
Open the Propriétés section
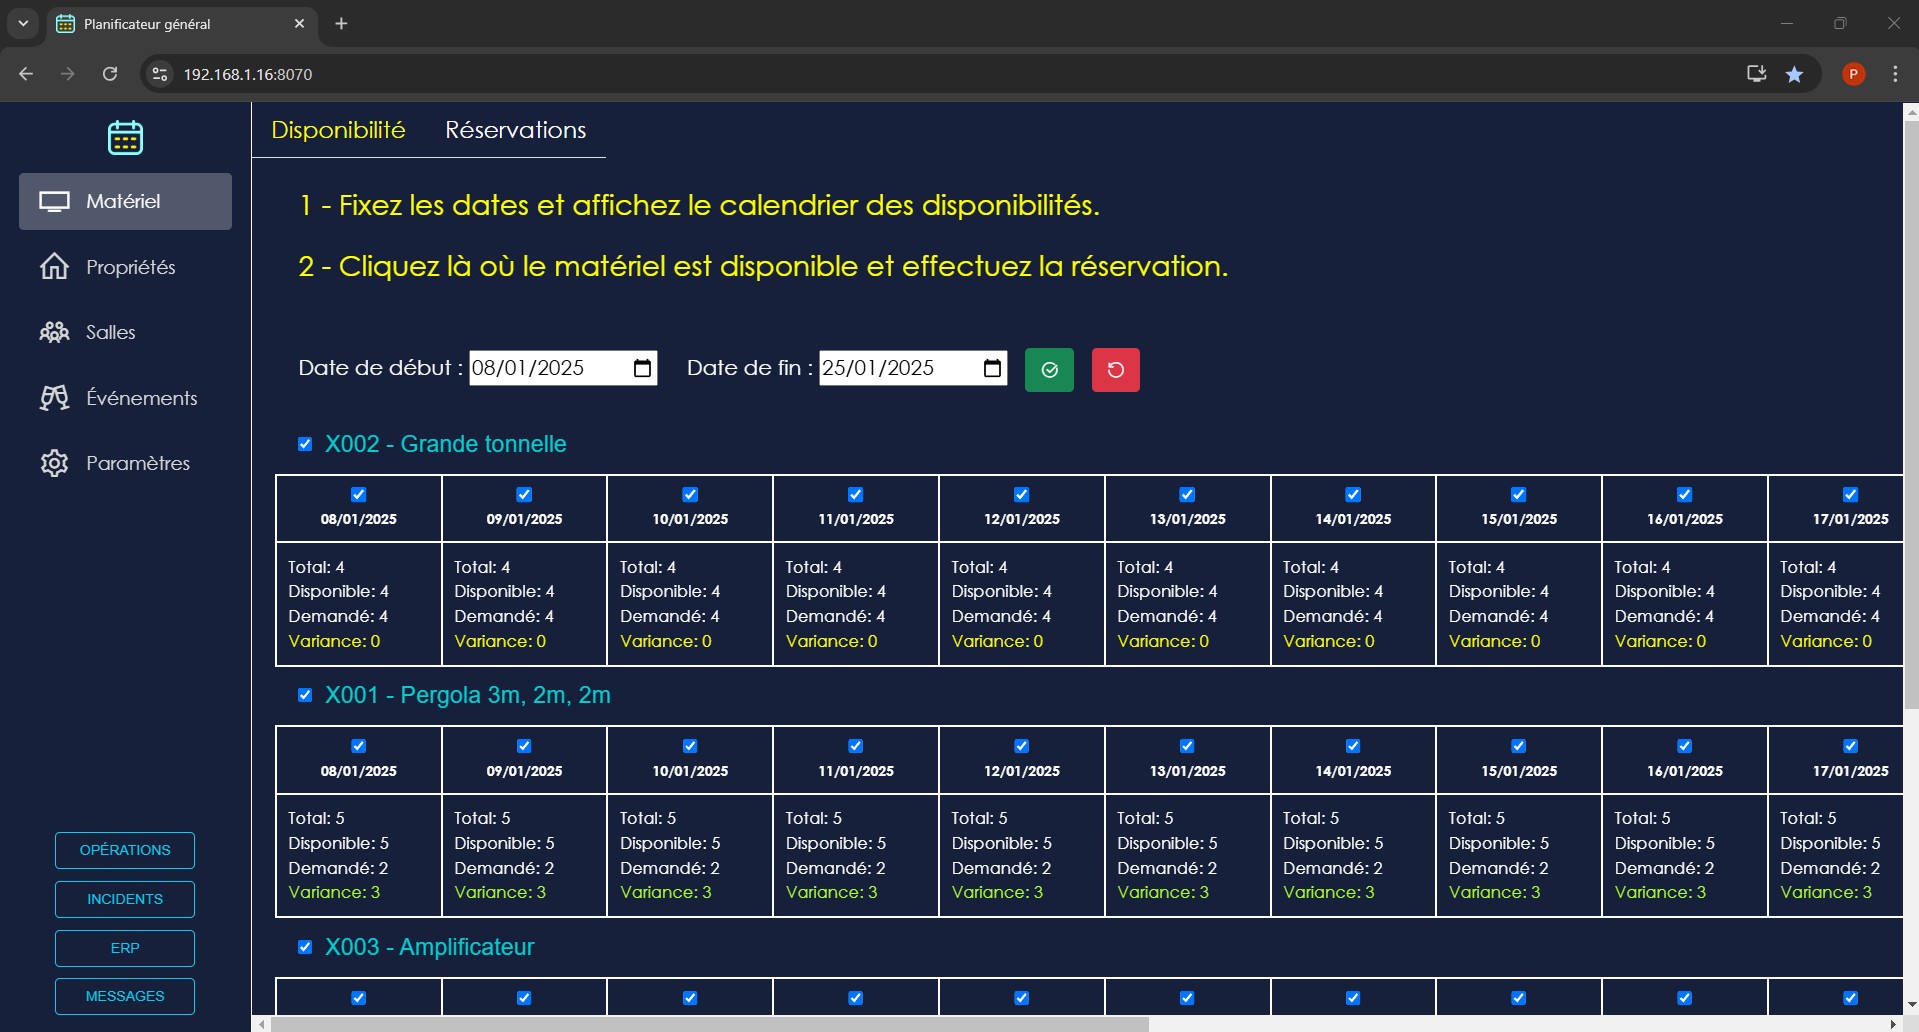click(125, 267)
